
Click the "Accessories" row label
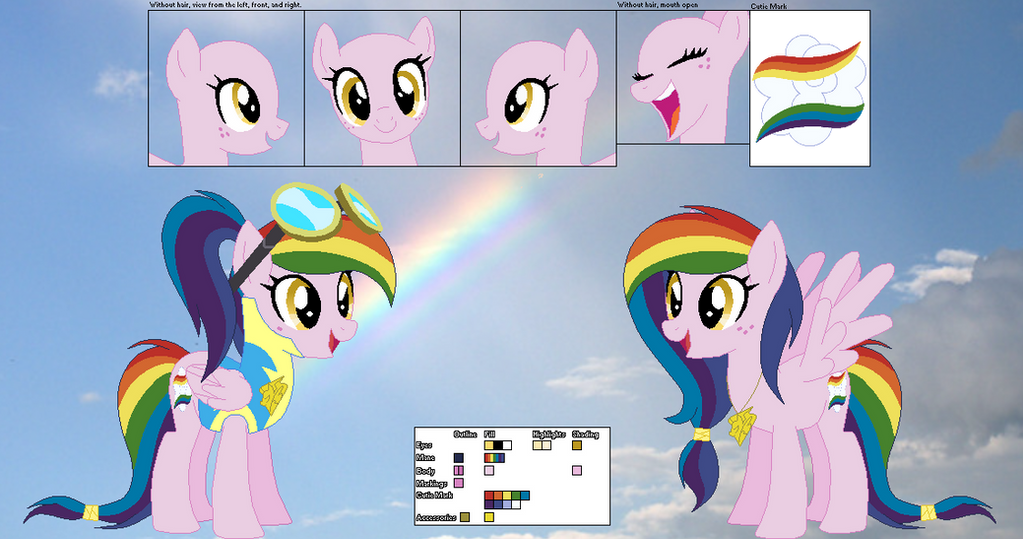pyautogui.click(x=436, y=517)
